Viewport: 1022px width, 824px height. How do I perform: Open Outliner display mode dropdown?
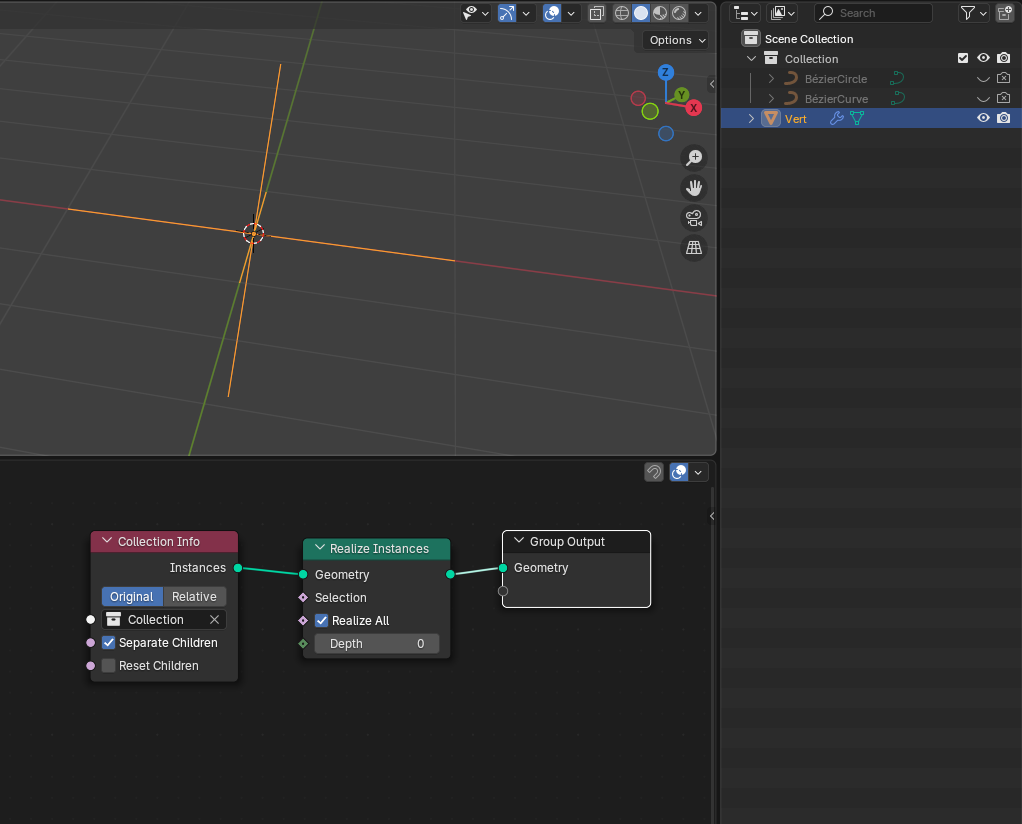tap(782, 13)
